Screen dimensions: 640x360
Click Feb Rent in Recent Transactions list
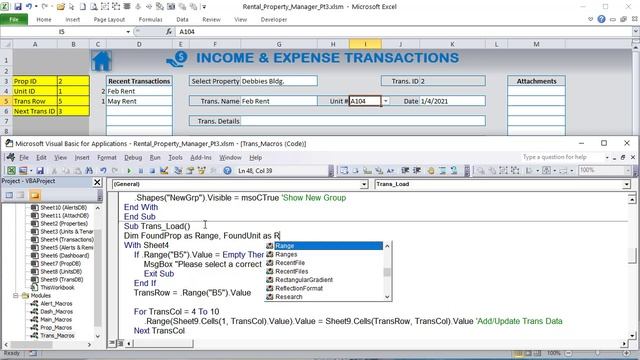click(139, 91)
